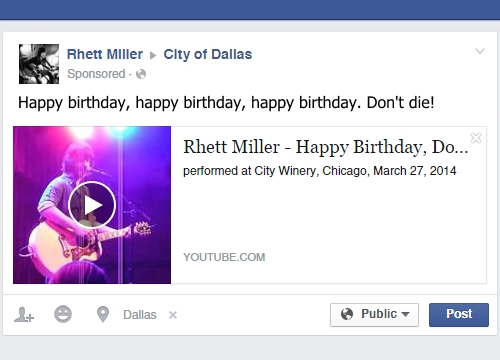This screenshot has height=360, width=500.
Task: Open the emoji feeling icon
Action: (x=63, y=314)
